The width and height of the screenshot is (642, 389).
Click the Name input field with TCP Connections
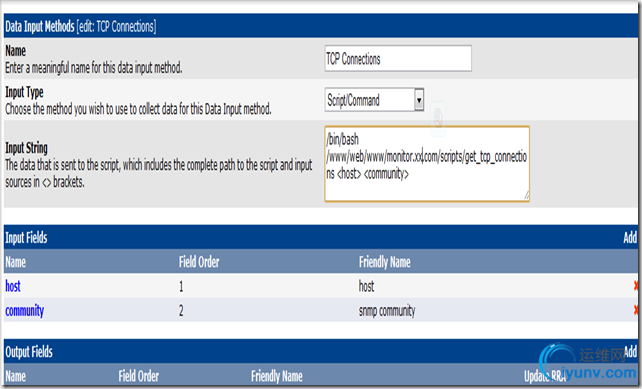point(398,59)
